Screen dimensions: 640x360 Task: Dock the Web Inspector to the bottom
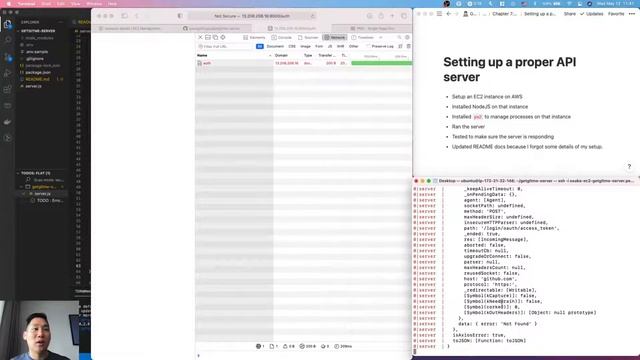pyautogui.click(x=208, y=37)
